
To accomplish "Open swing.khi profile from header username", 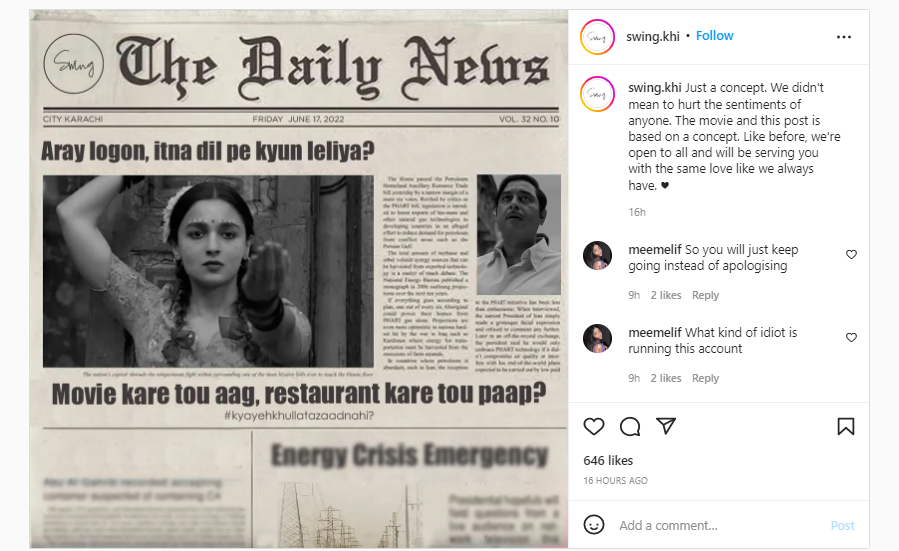I will click(x=652, y=36).
